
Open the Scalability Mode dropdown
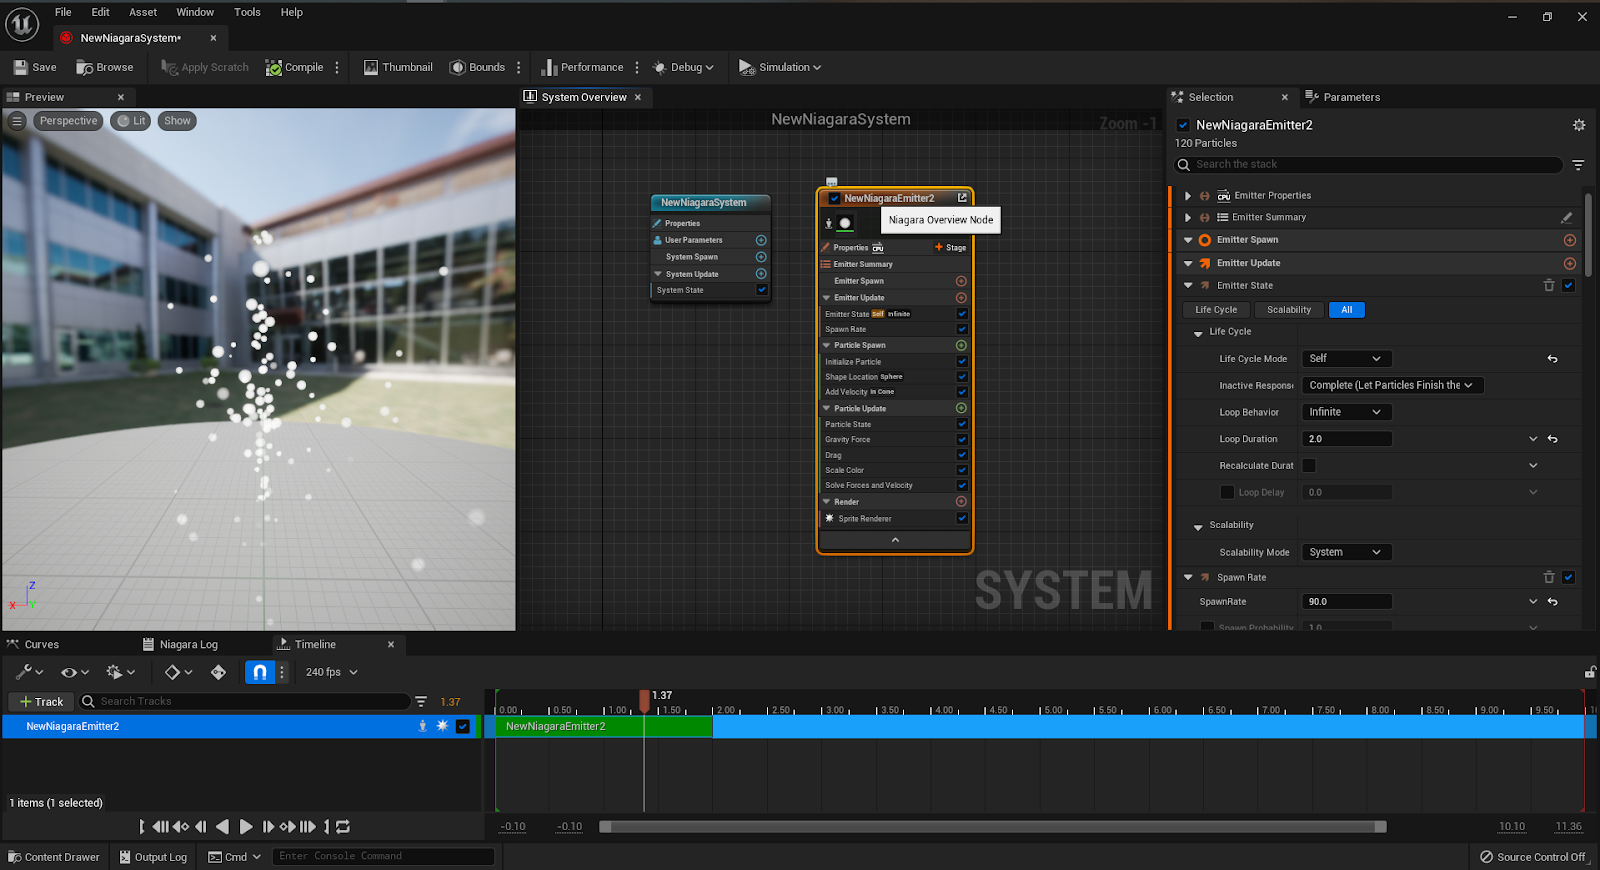pos(1346,552)
